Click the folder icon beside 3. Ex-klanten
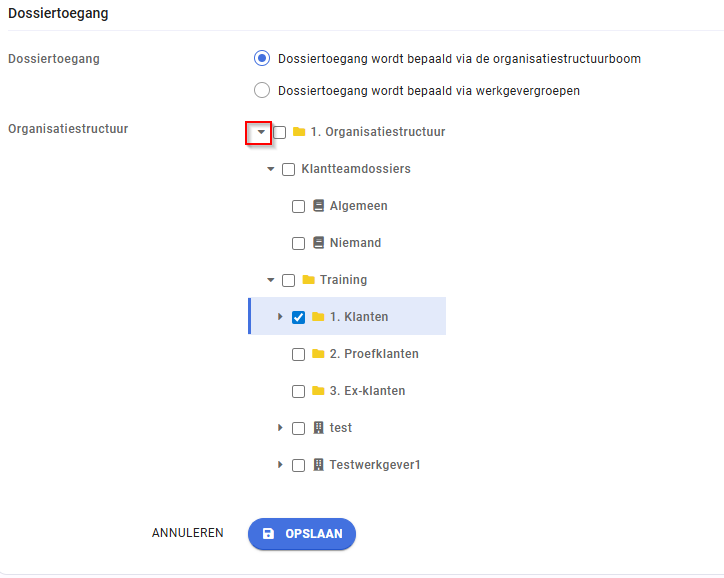Image resolution: width=724 pixels, height=578 pixels. click(x=318, y=391)
